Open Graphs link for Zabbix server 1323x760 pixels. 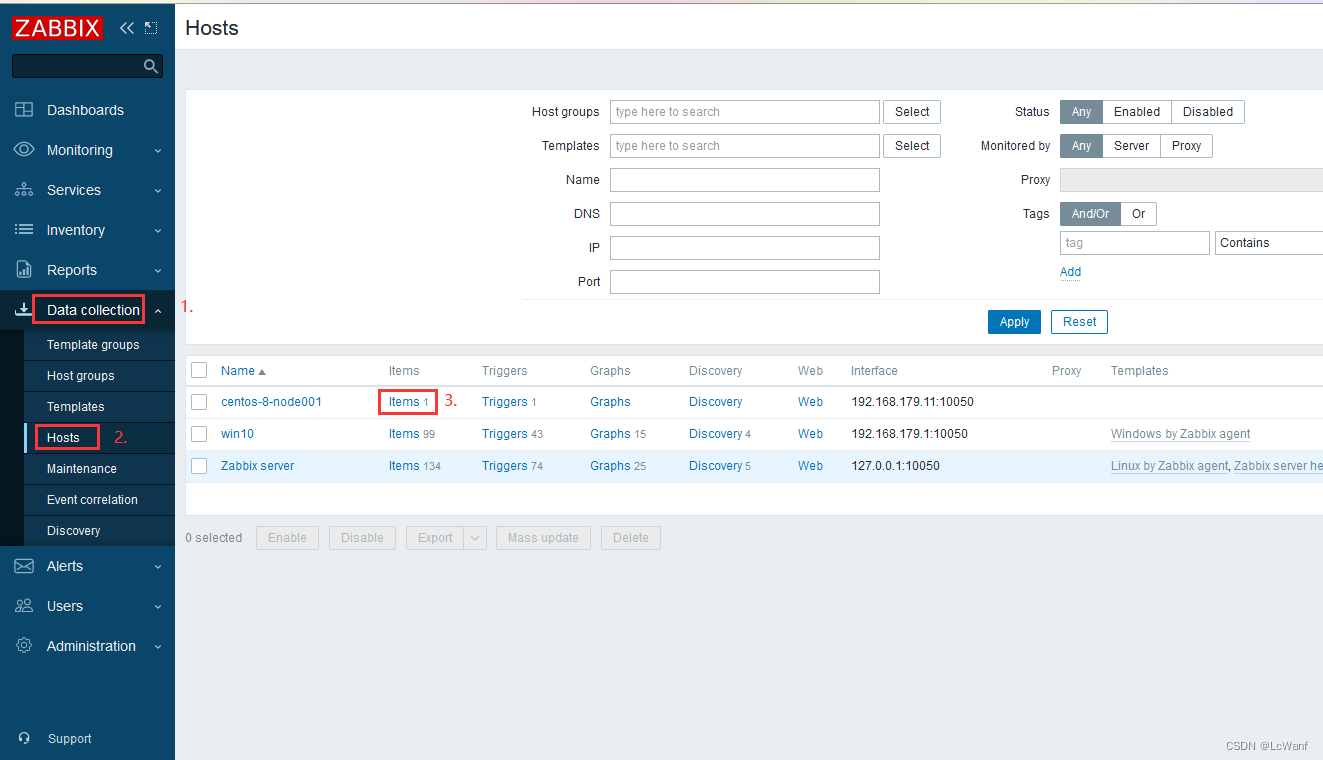[x=610, y=466]
